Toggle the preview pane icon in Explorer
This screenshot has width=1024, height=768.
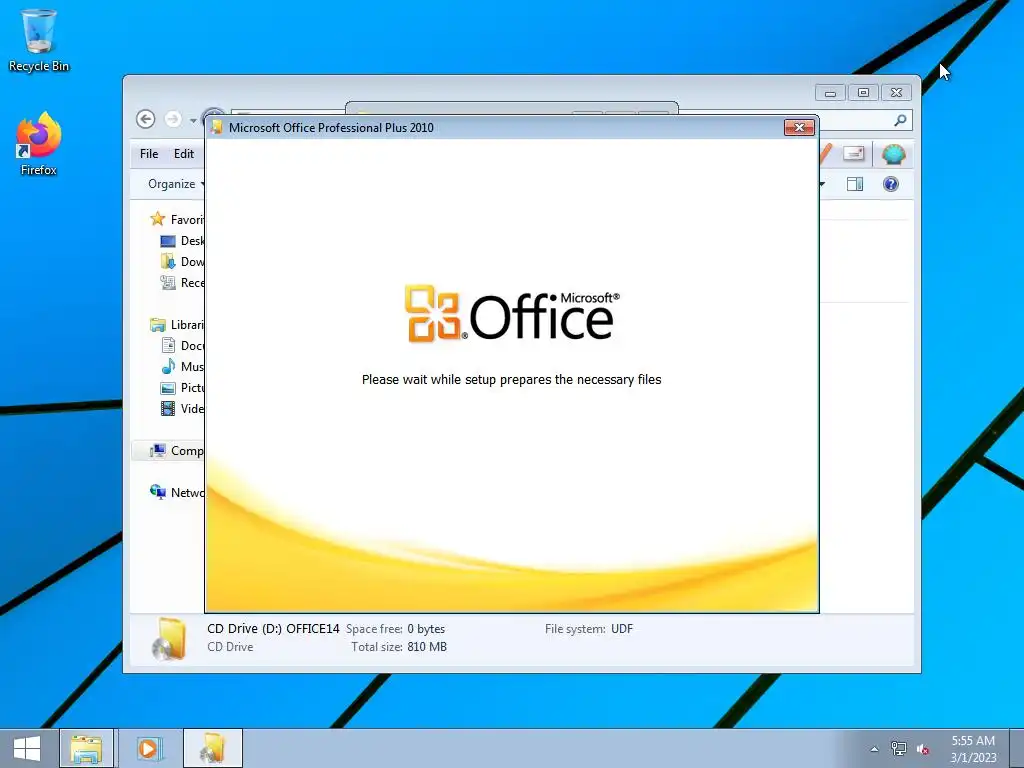(855, 184)
